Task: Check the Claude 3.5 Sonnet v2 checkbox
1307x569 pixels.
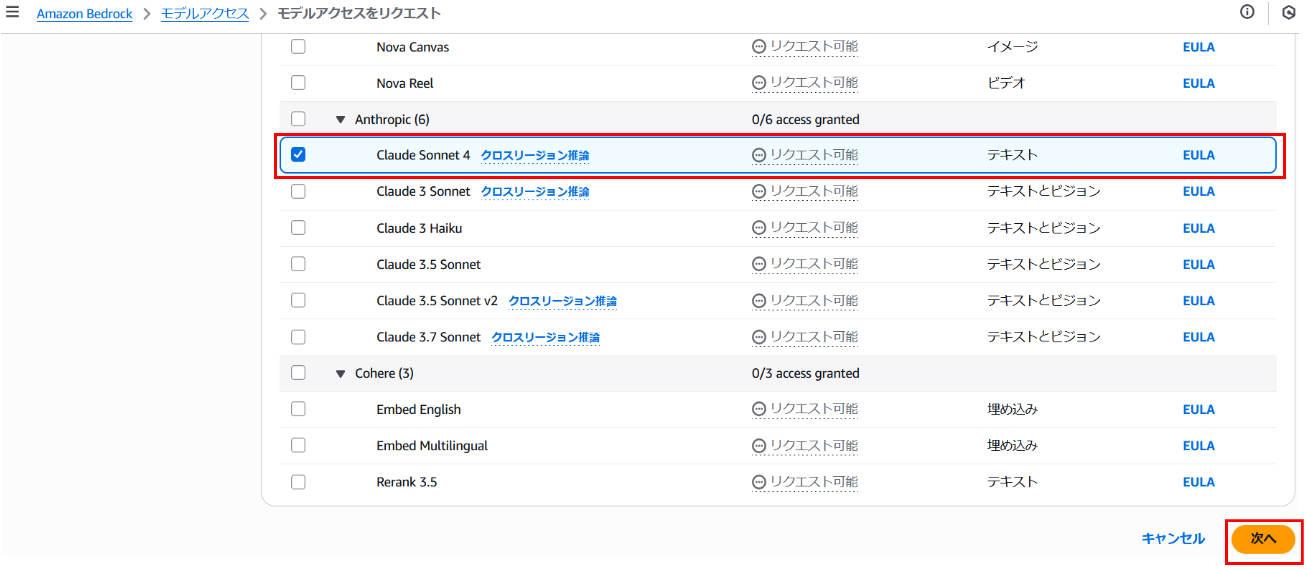Action: pyautogui.click(x=298, y=300)
